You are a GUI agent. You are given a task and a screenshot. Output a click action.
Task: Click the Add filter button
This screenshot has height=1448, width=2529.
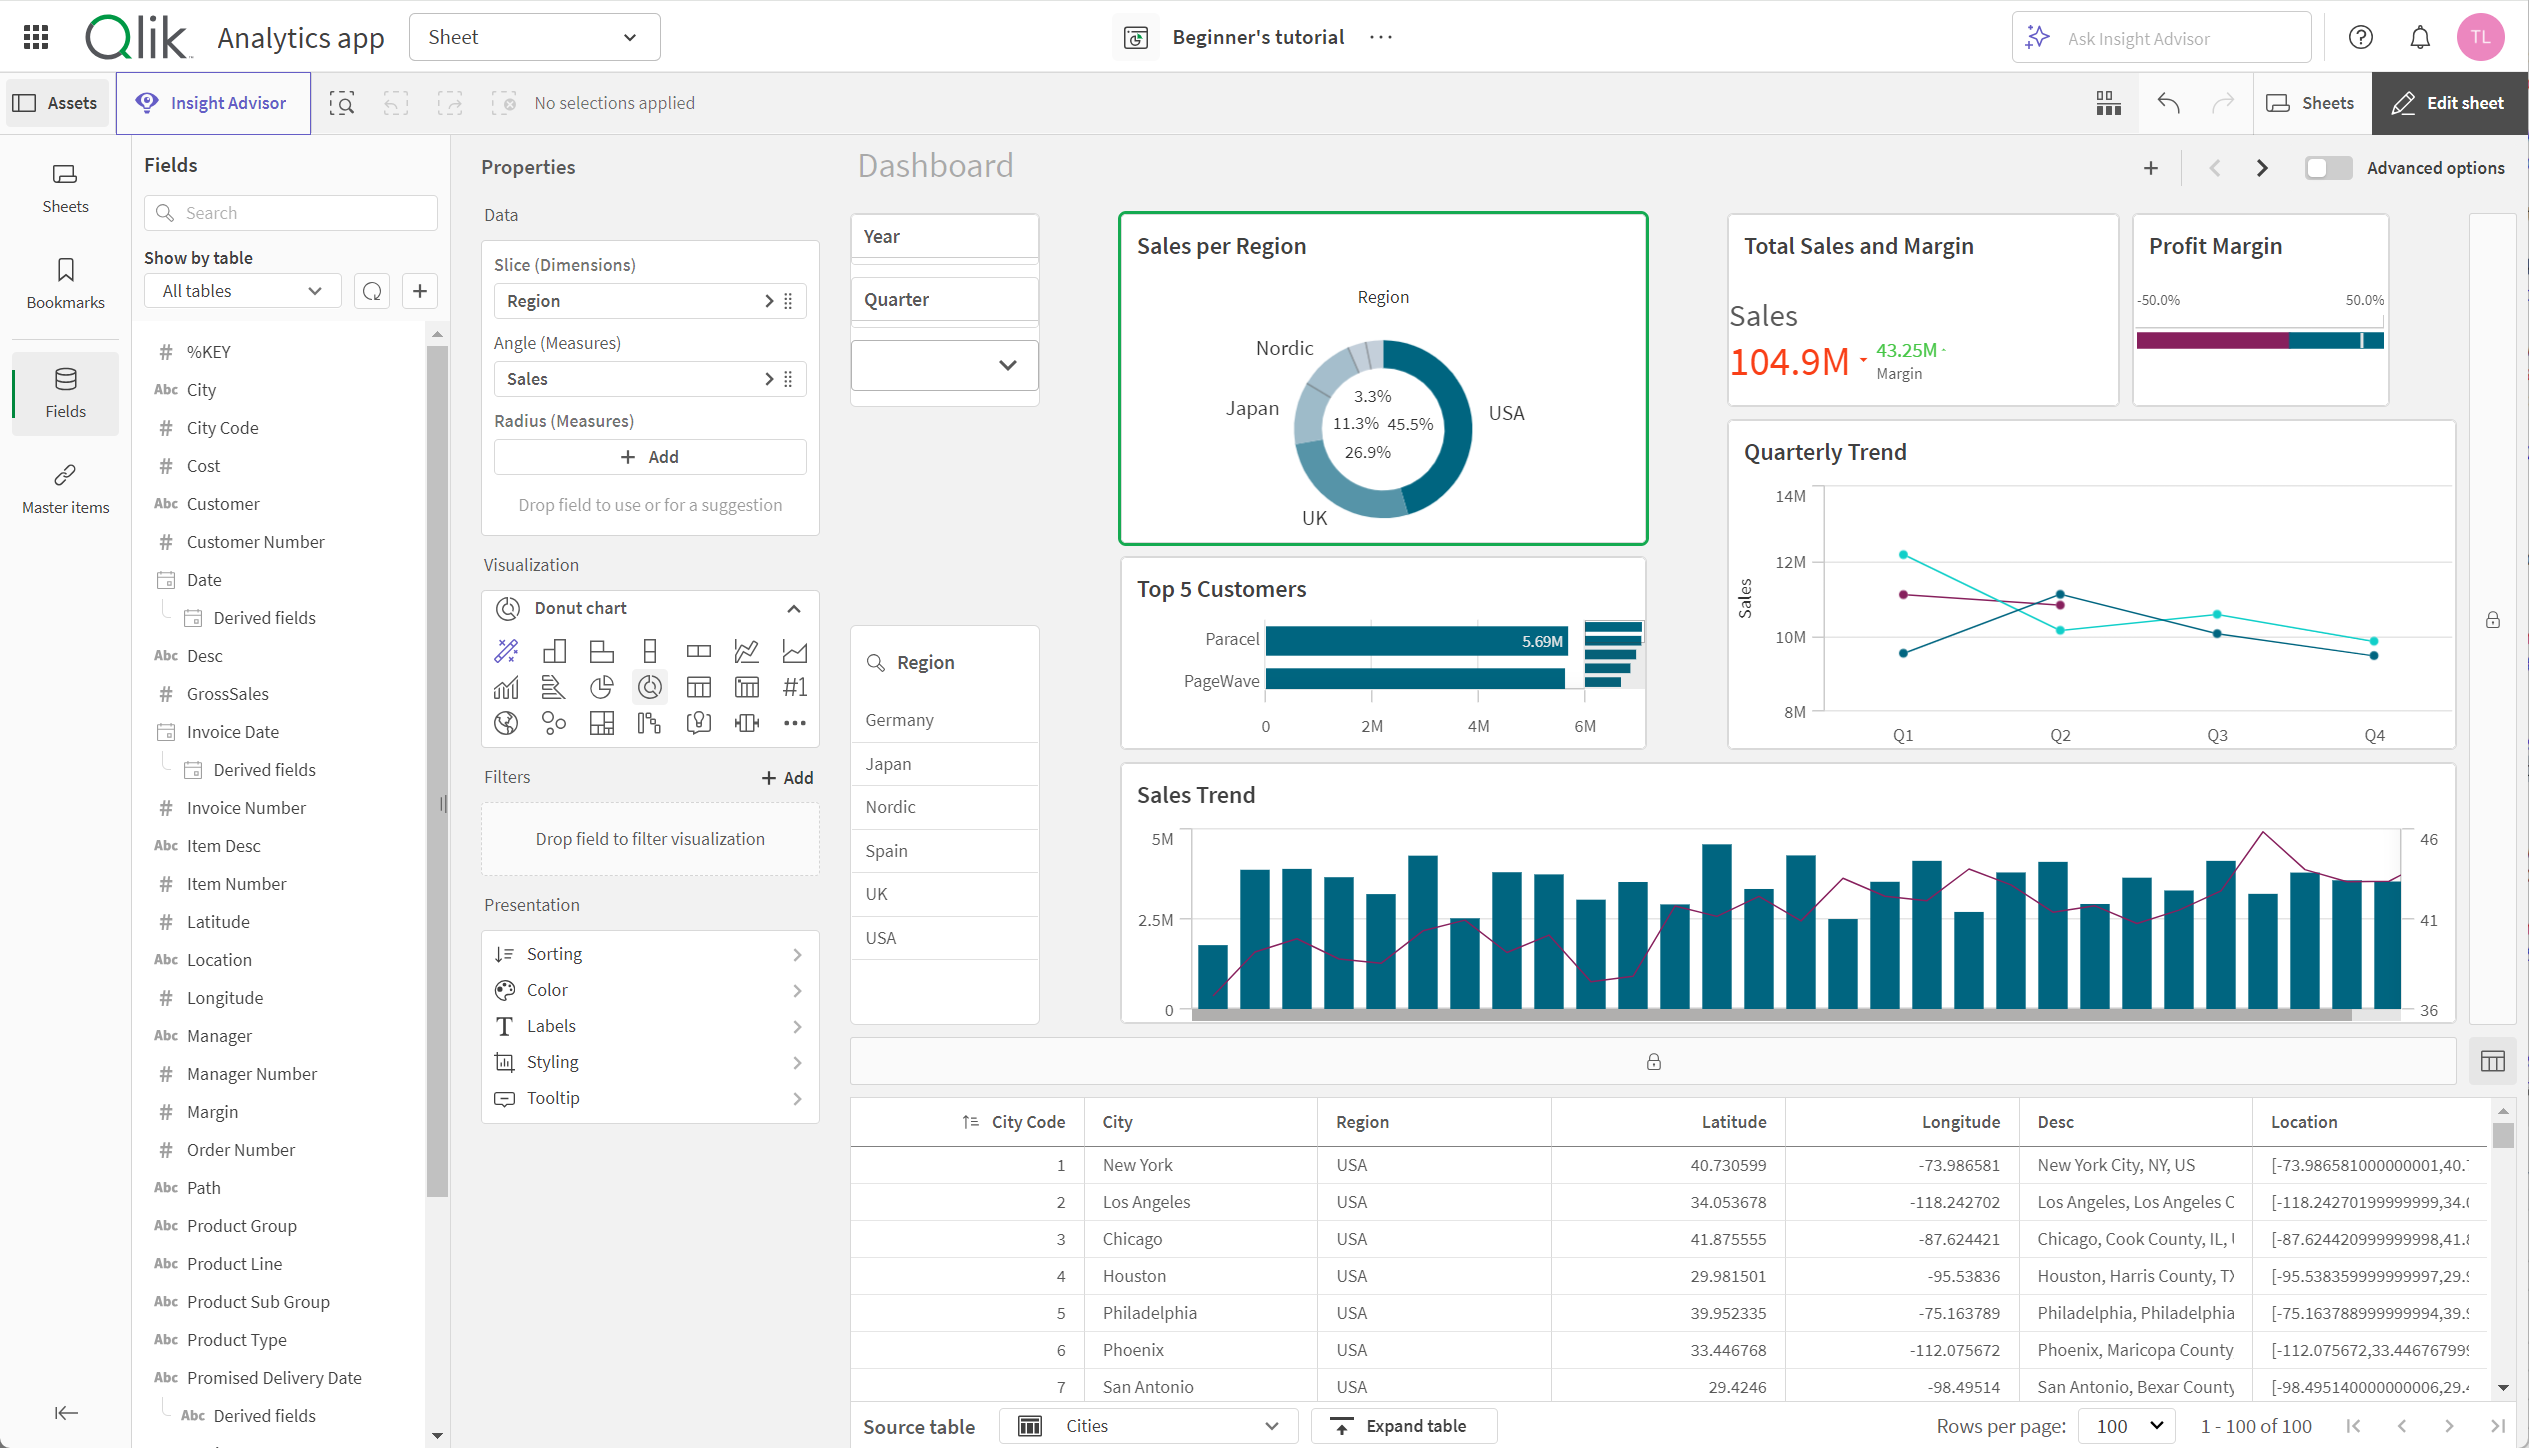(783, 776)
